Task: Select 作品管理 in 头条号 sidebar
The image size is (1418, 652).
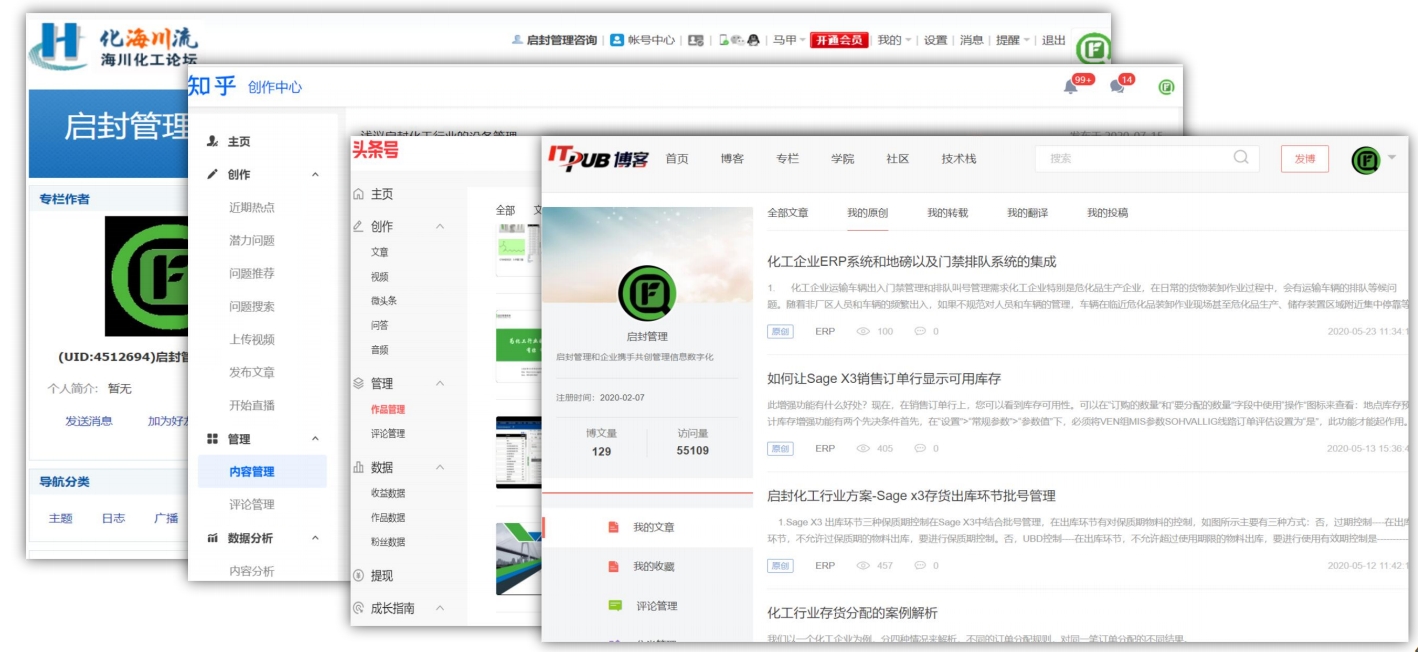Action: [x=388, y=409]
